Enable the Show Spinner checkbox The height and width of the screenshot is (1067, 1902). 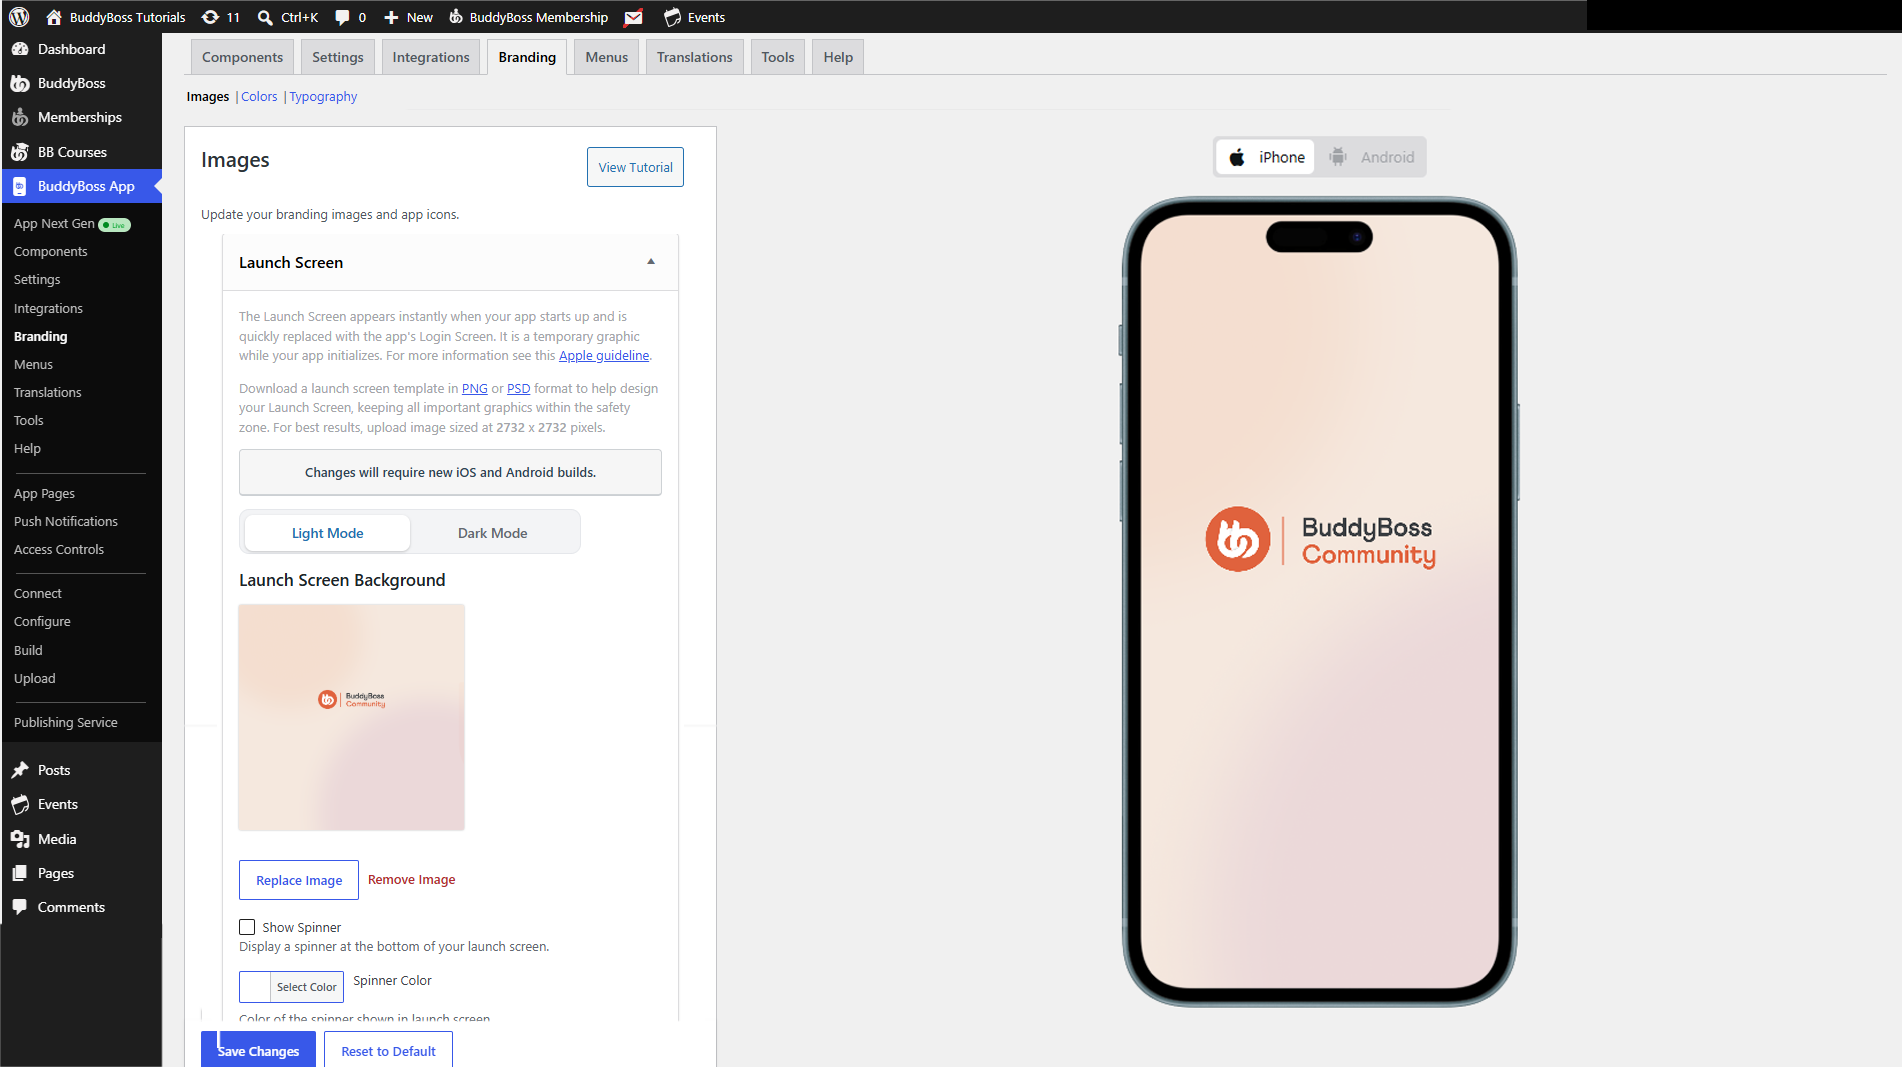click(247, 927)
